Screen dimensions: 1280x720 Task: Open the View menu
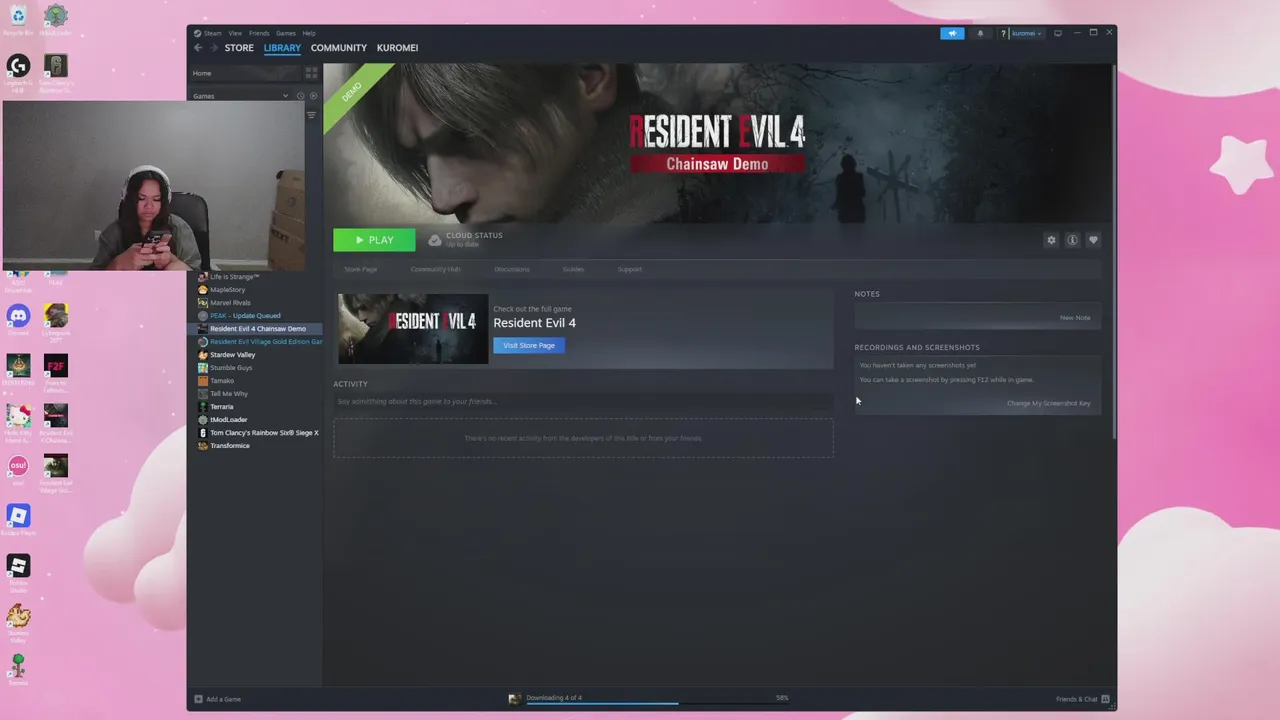235,33
